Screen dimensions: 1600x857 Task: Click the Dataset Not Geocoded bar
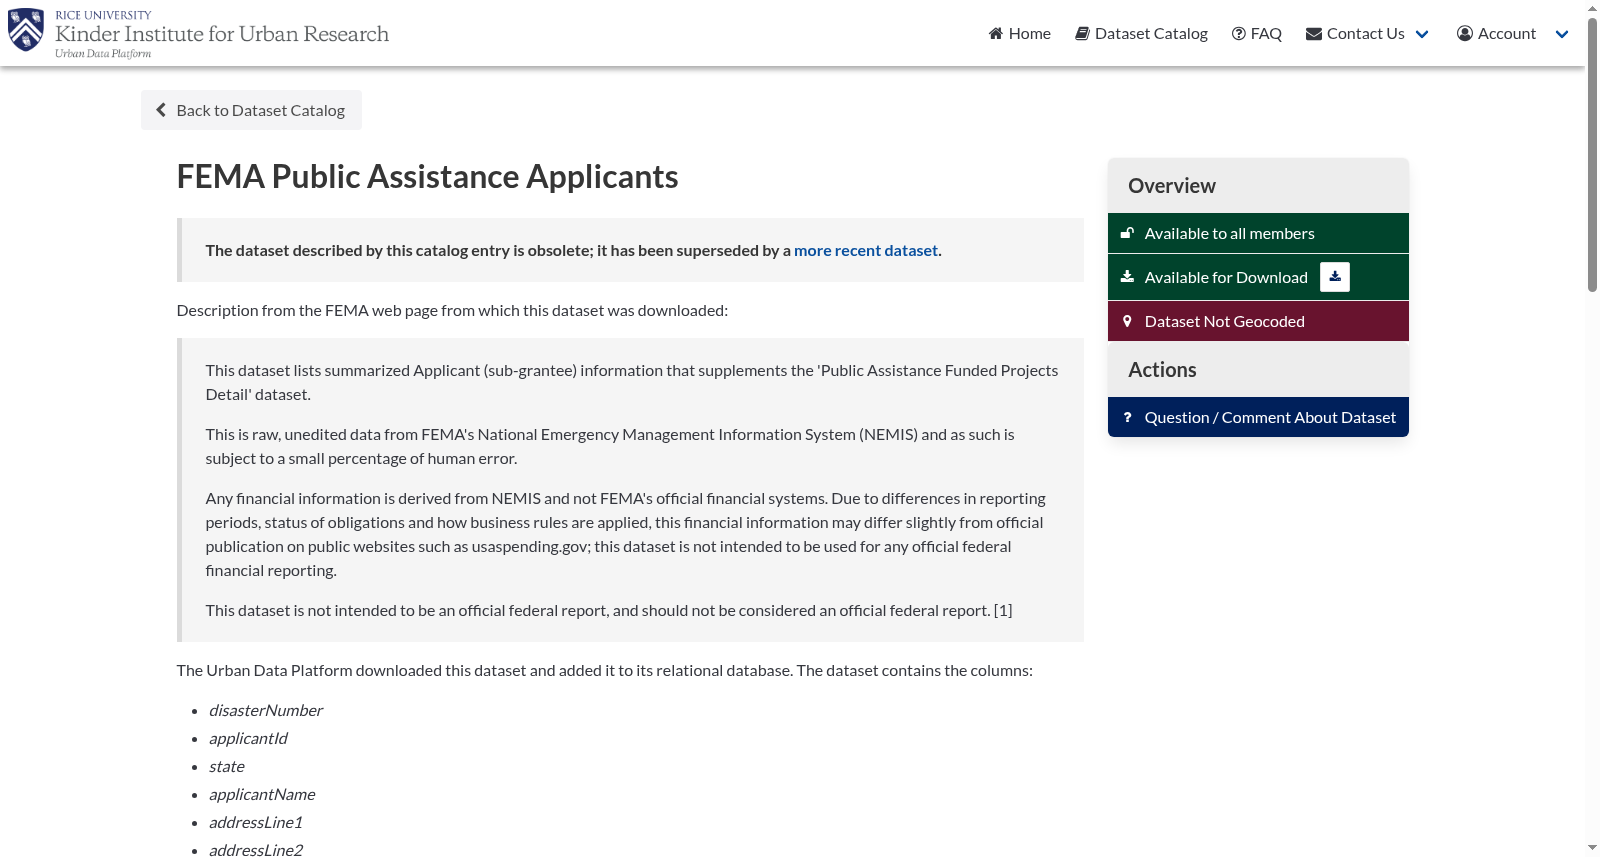pos(1258,321)
